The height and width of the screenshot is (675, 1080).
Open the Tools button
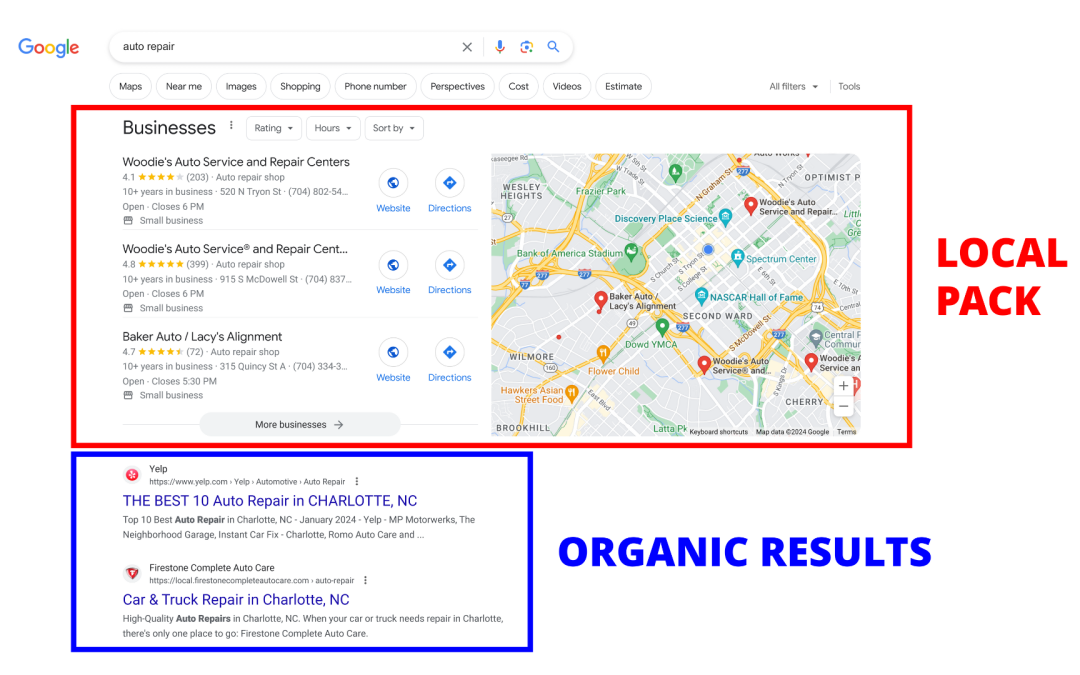tap(849, 87)
